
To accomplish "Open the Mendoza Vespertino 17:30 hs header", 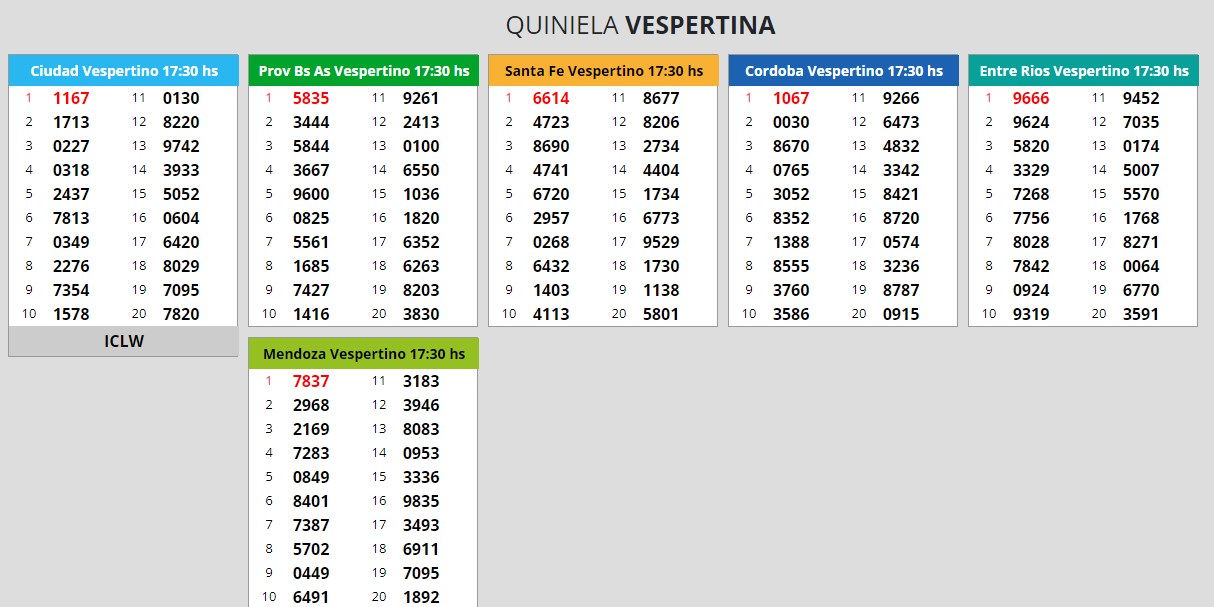I will click(363, 354).
